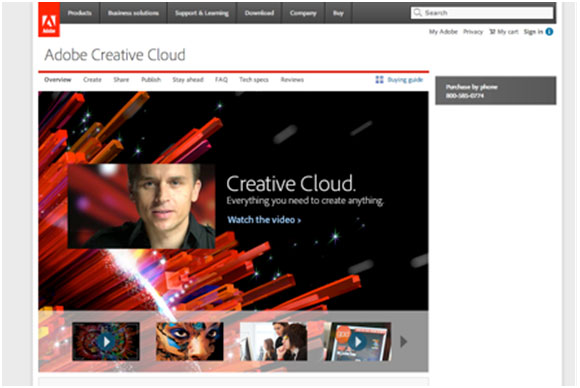Viewport: 580px width, 388px height.
Task: Open the My cart link
Action: [508, 32]
